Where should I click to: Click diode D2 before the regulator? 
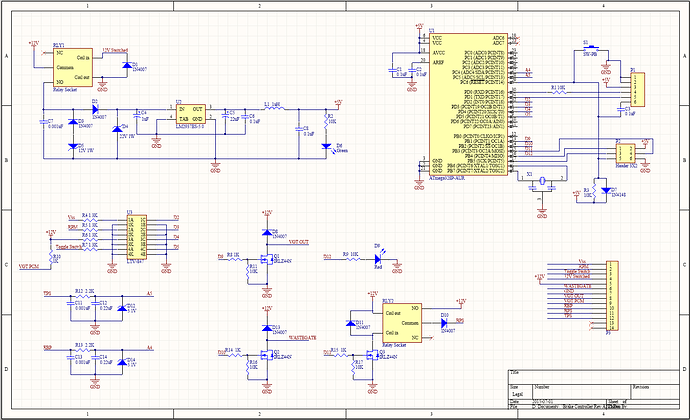[95, 109]
